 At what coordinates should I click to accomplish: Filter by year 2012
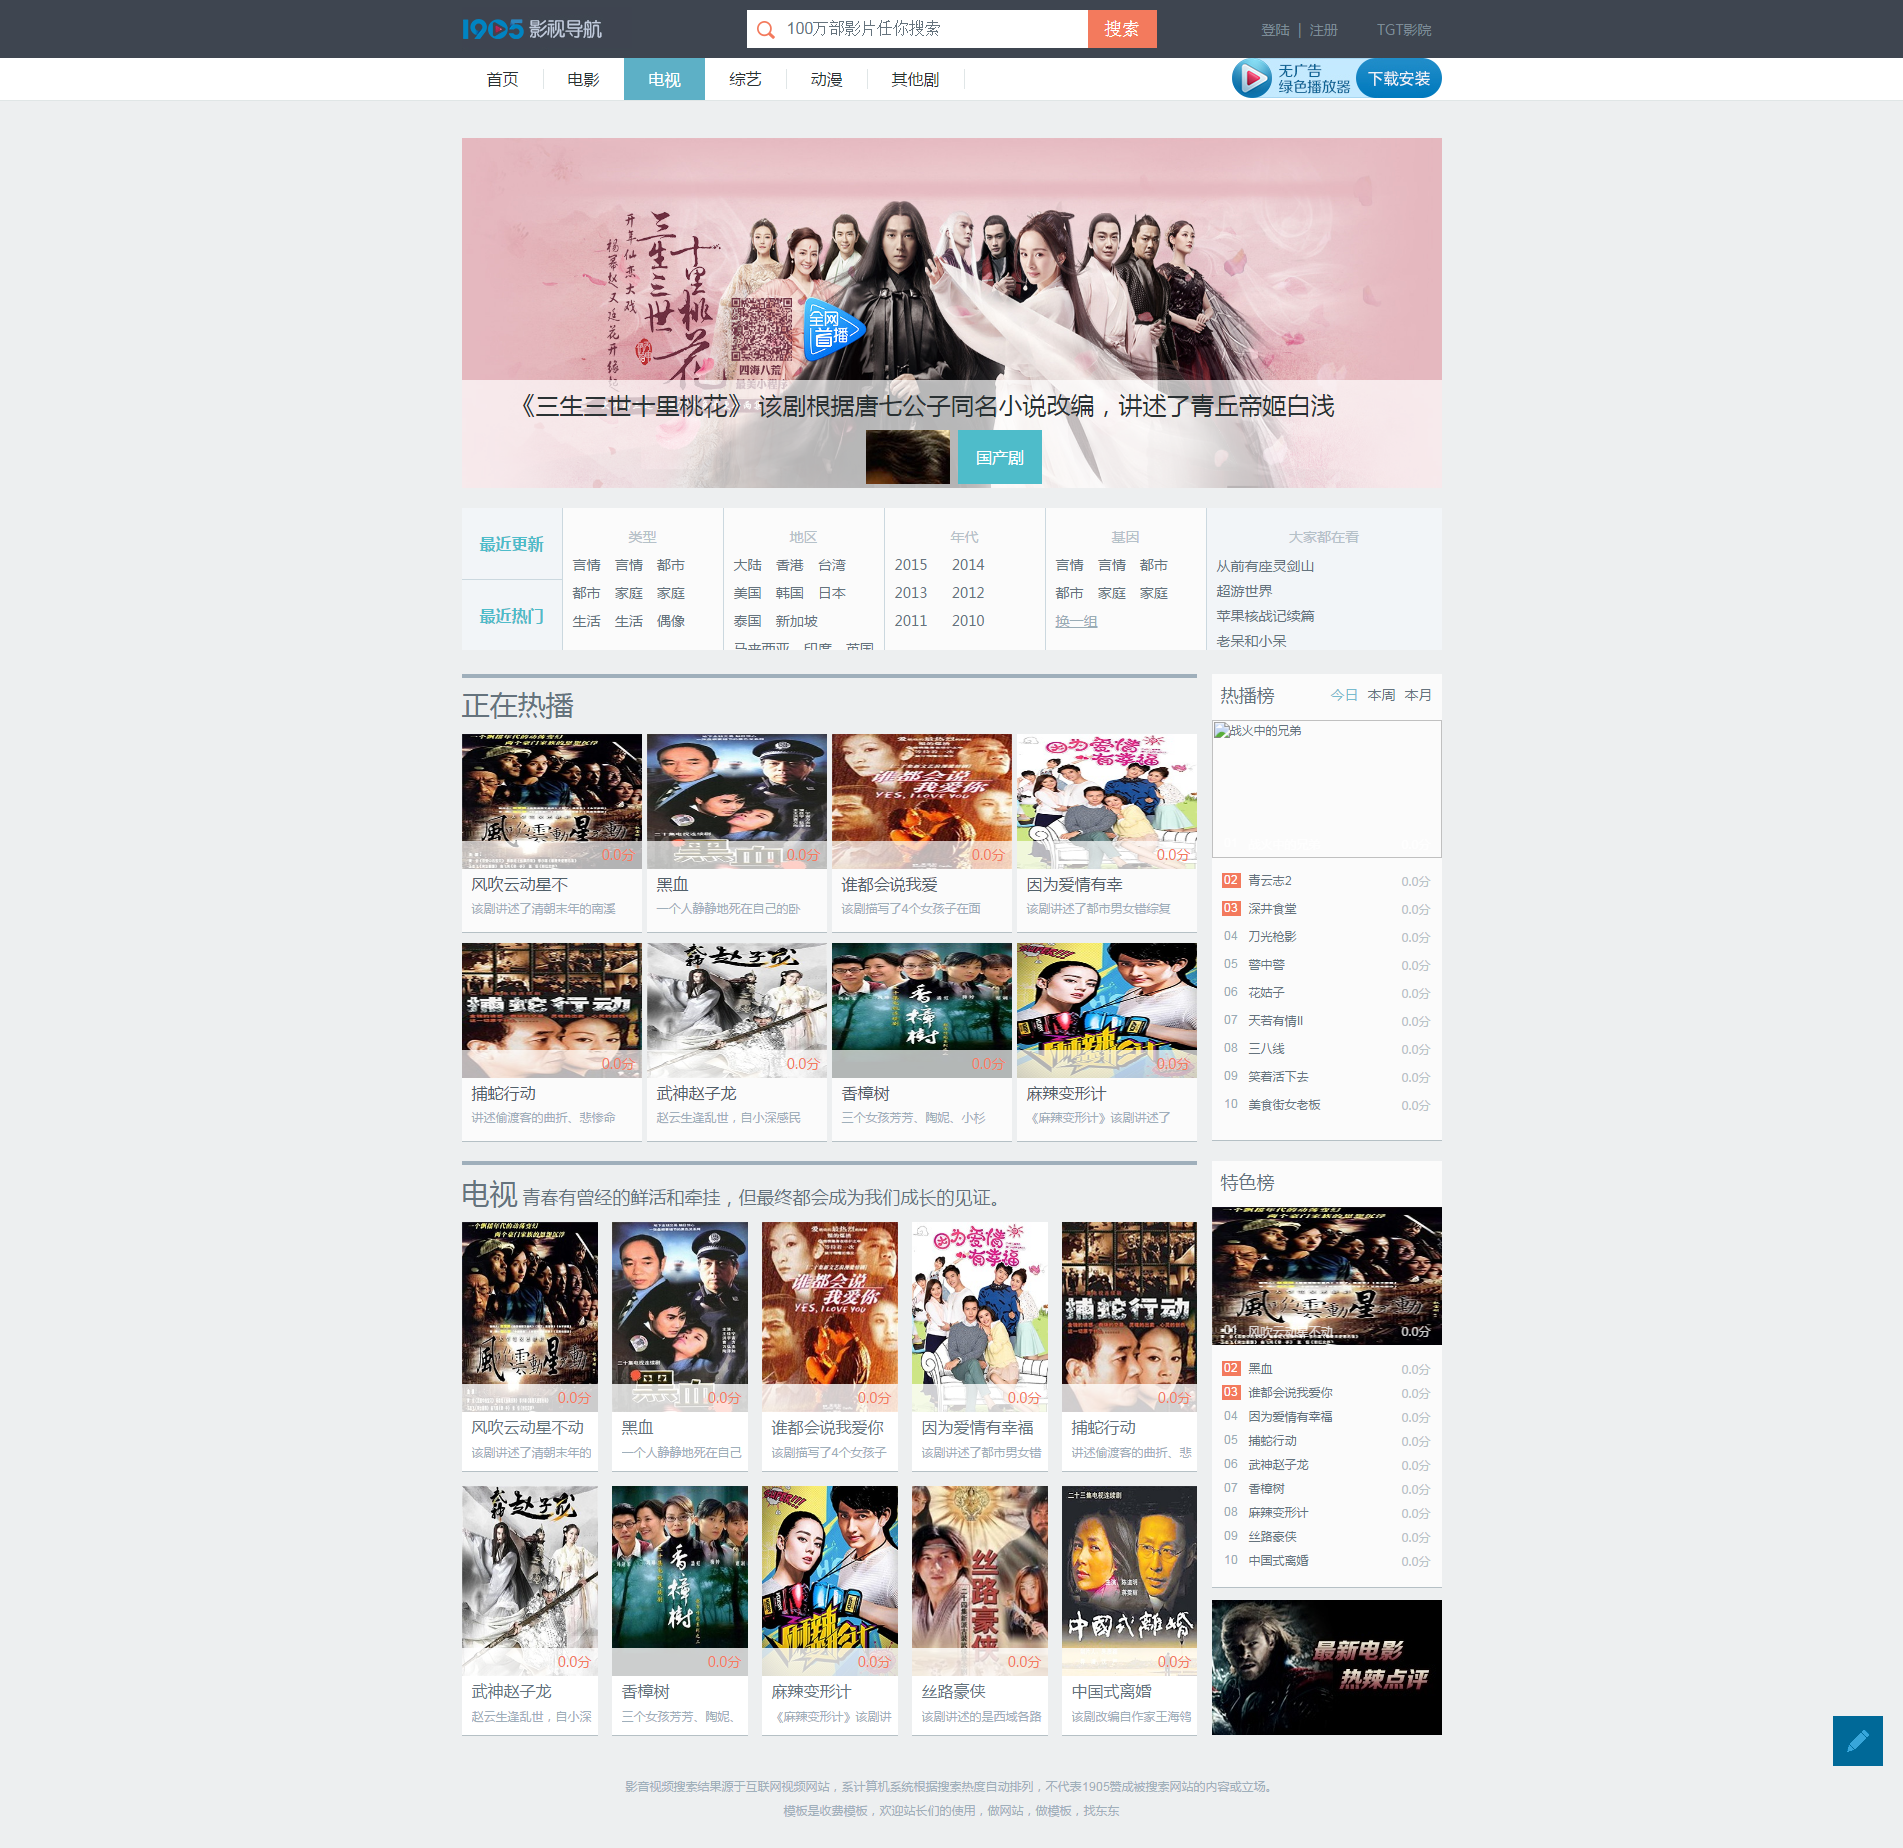coord(968,593)
